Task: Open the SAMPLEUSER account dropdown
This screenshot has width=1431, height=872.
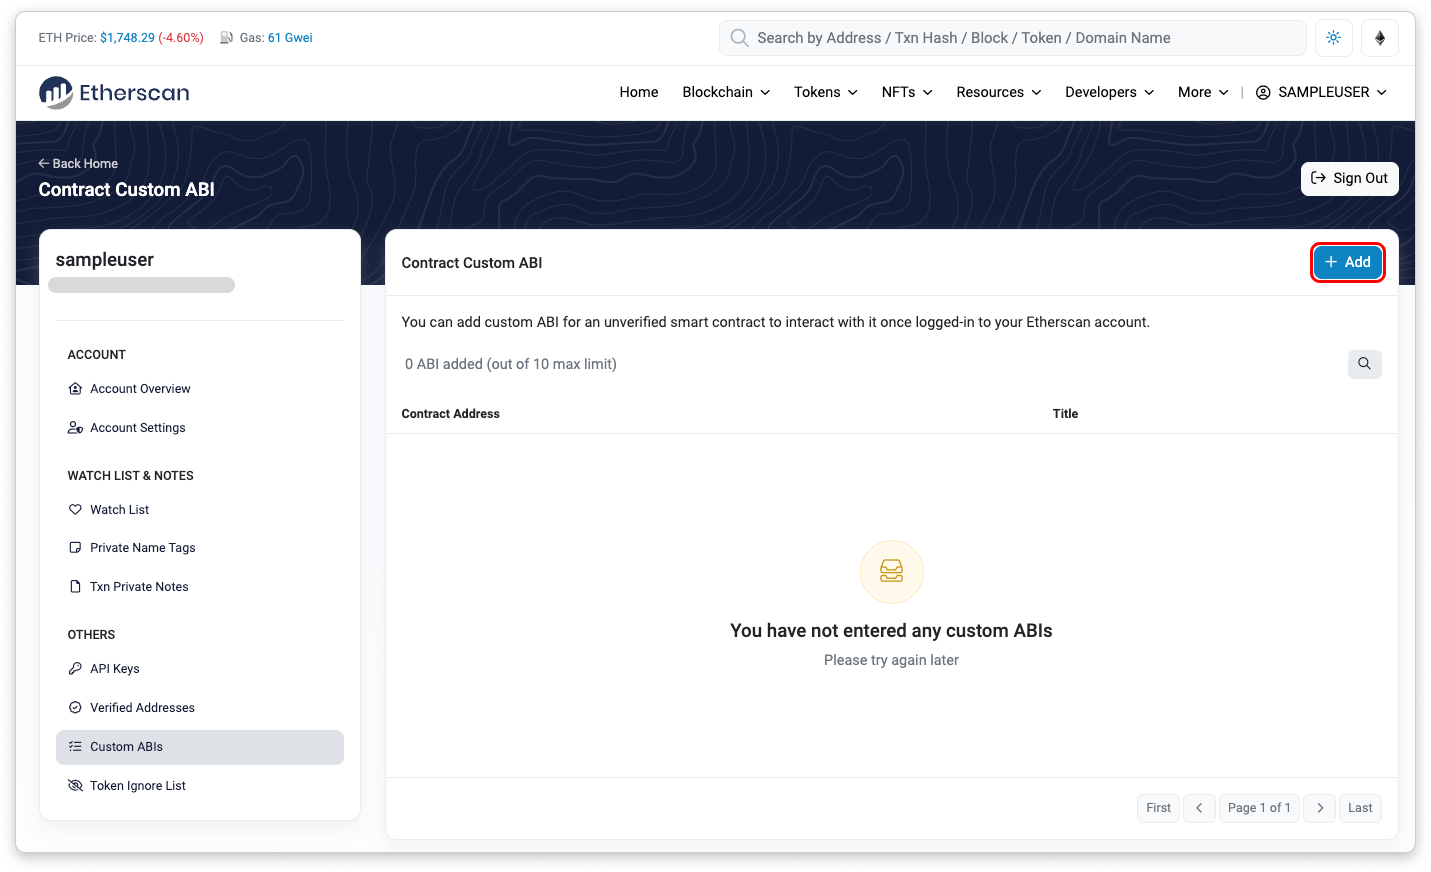Action: (1321, 92)
